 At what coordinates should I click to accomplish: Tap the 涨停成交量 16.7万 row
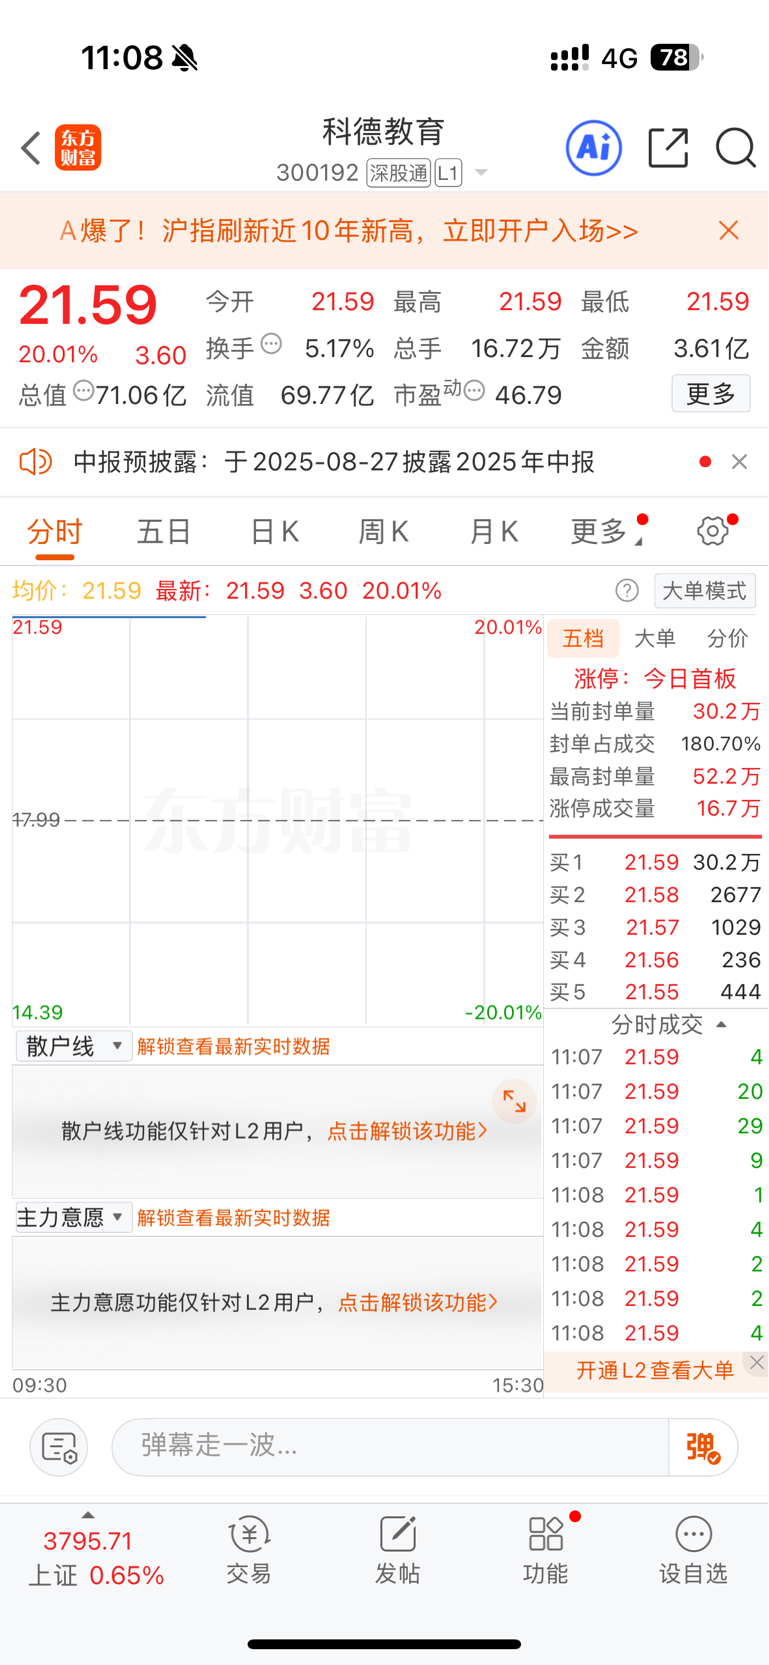point(655,808)
